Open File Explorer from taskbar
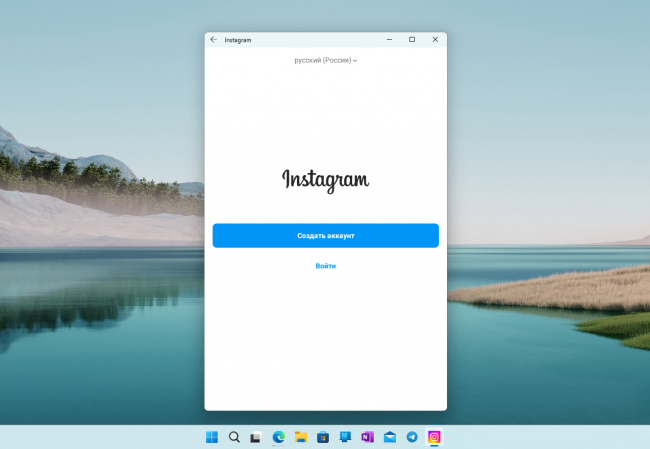This screenshot has height=449, width=650. (301, 437)
